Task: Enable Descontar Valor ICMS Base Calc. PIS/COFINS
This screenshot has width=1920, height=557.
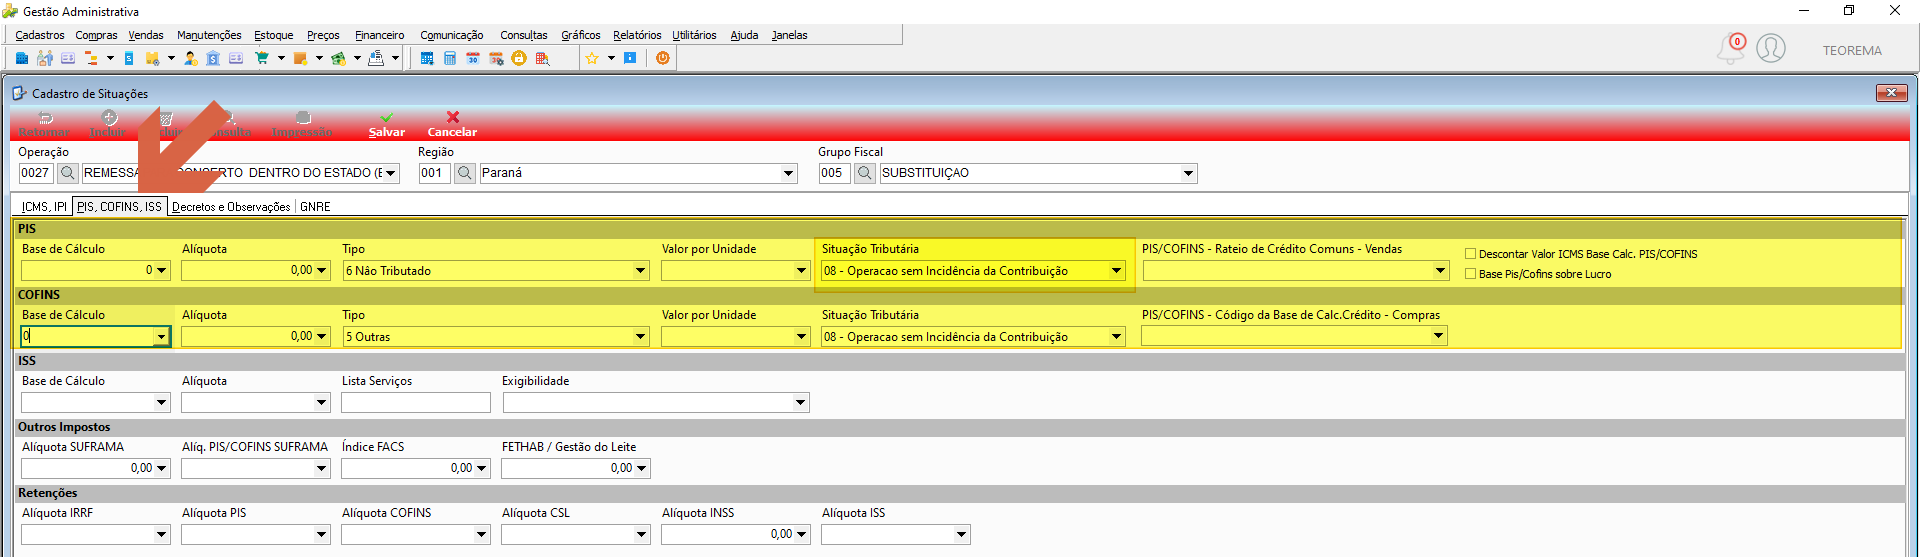Action: [1471, 254]
